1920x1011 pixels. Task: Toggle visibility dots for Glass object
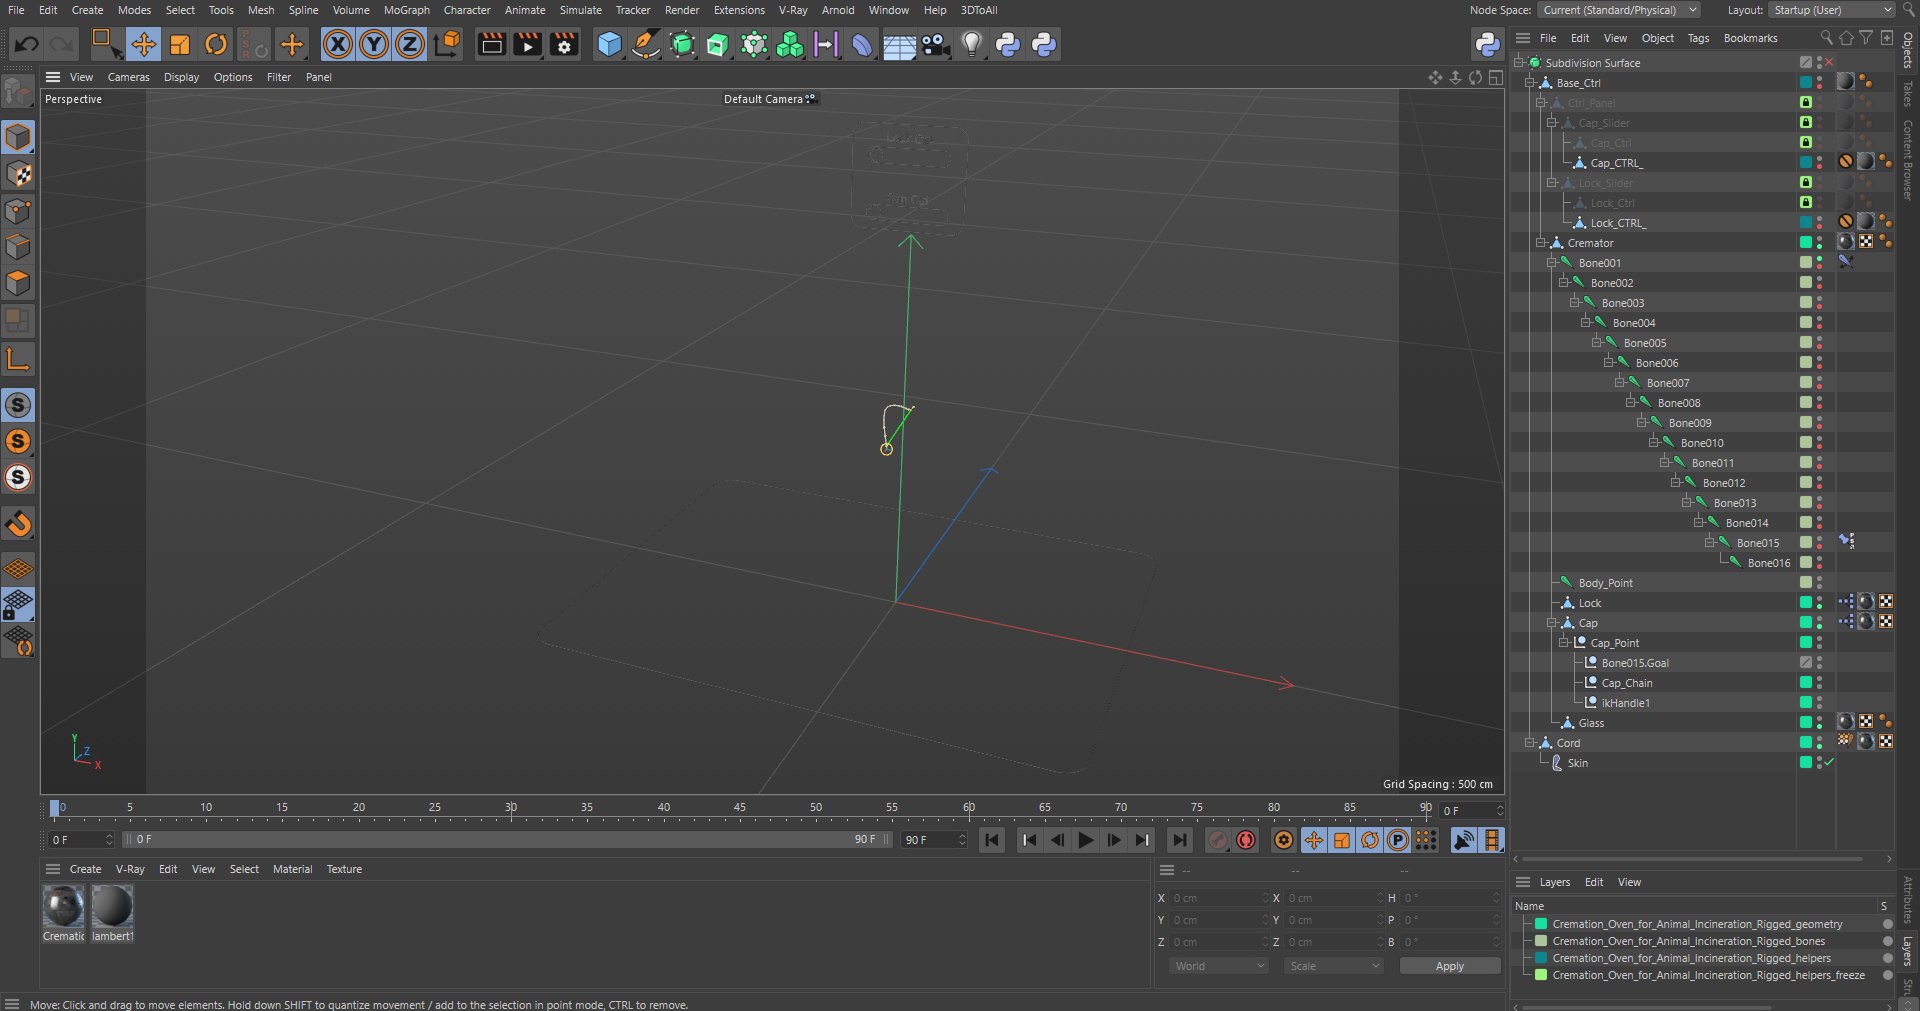click(x=1819, y=723)
